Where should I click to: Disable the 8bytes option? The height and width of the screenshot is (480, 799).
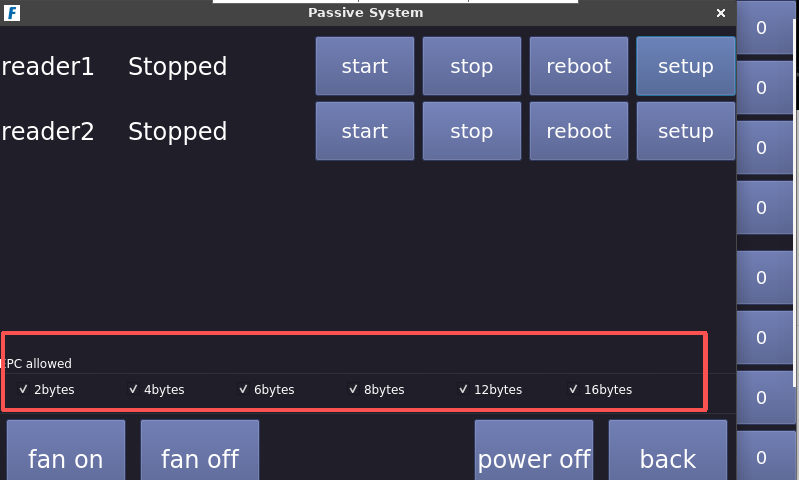coord(354,389)
